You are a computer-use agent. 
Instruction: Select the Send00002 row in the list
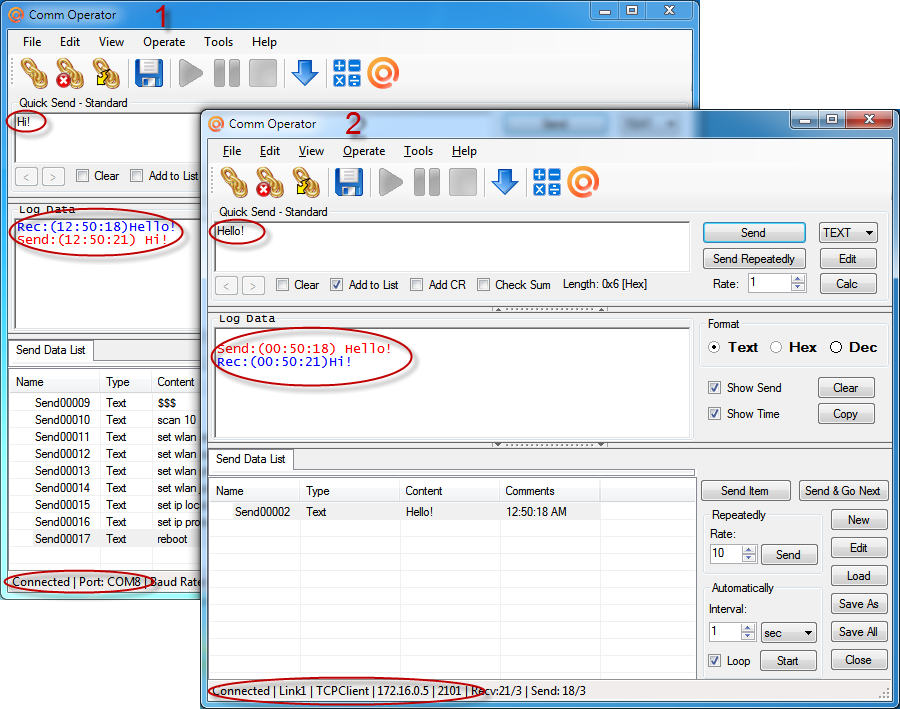(405, 512)
